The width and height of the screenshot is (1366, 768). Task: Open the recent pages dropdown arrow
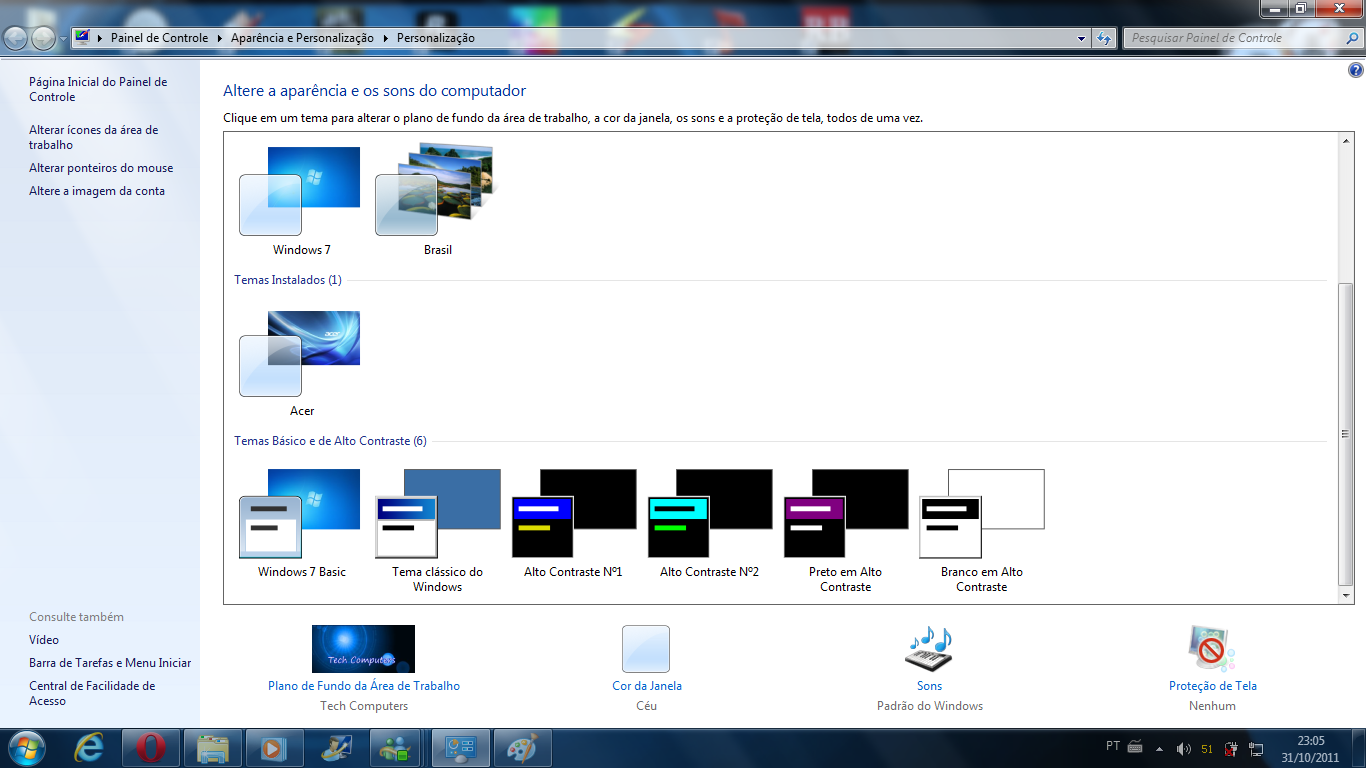point(64,39)
